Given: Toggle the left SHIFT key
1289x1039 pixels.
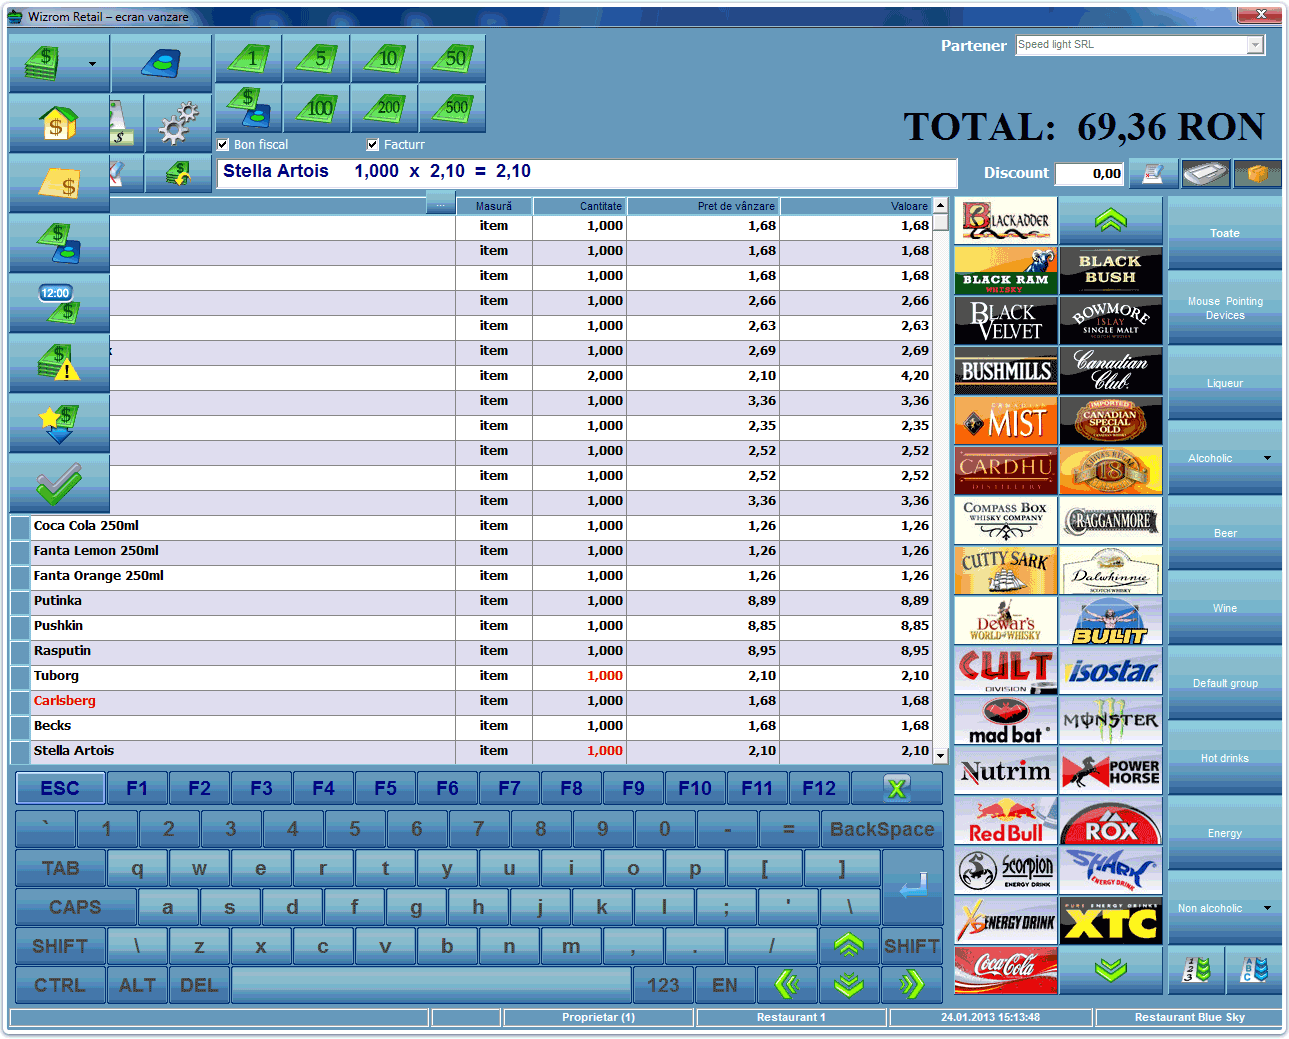Looking at the screenshot, I should [x=60, y=946].
